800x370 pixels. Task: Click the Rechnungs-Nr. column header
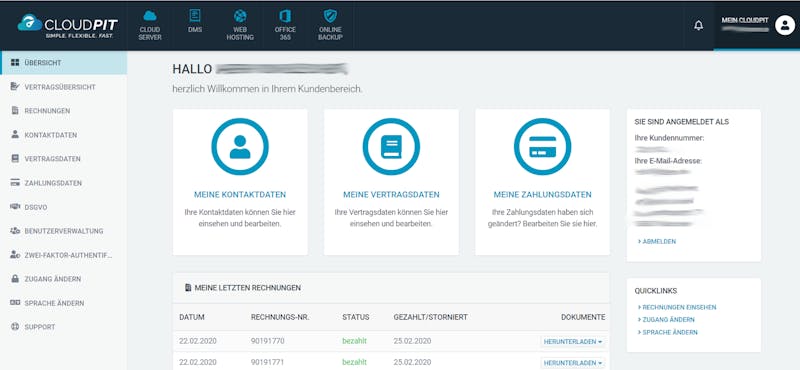point(280,317)
